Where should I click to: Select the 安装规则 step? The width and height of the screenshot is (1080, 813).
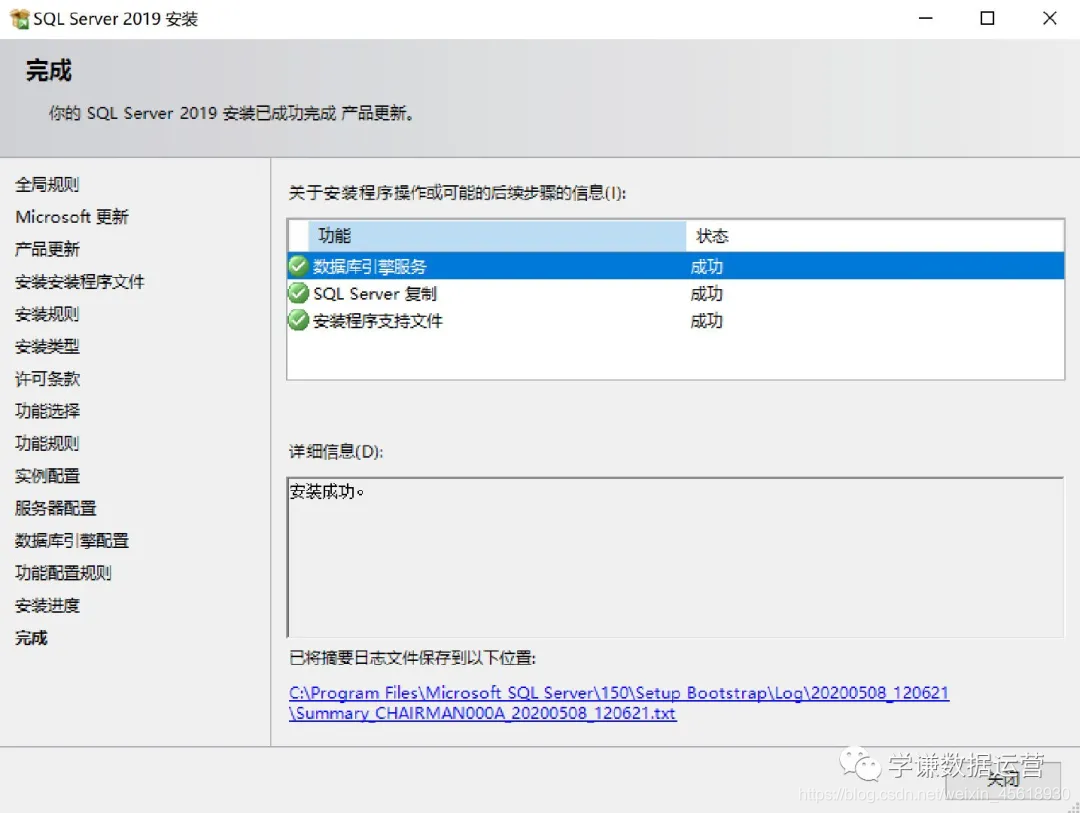pyautogui.click(x=47, y=314)
